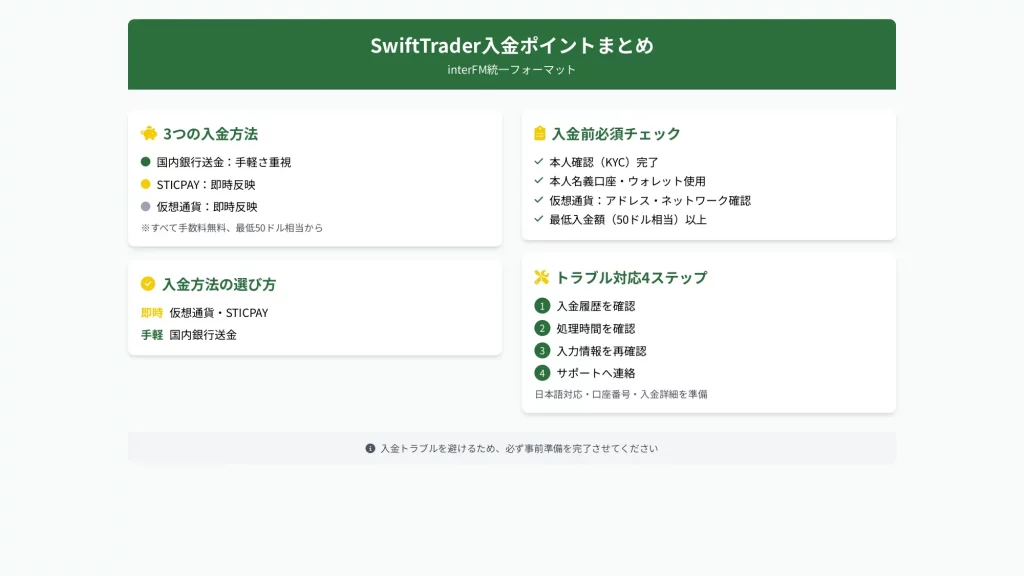The width and height of the screenshot is (1024, 576).
Task: Click the green 手軽 label
Action: 152,335
